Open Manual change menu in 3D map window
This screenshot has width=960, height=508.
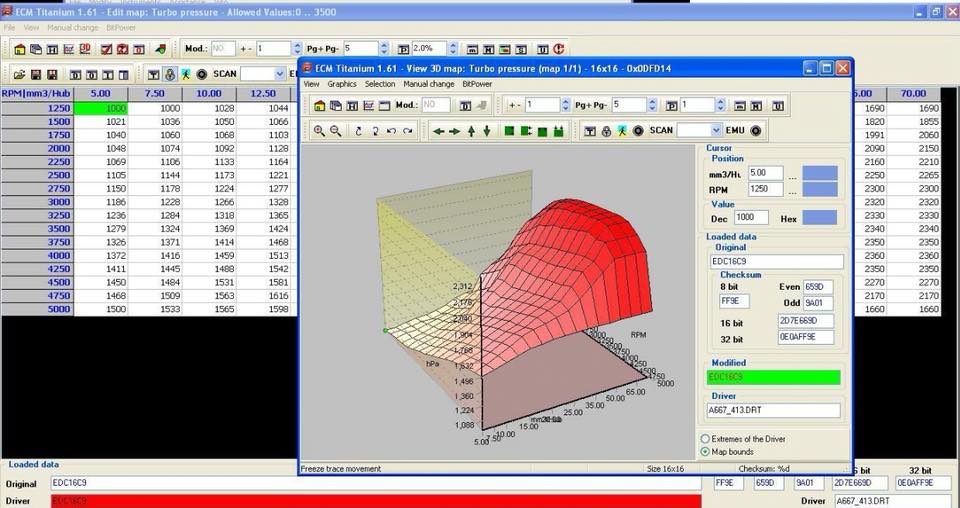click(429, 84)
